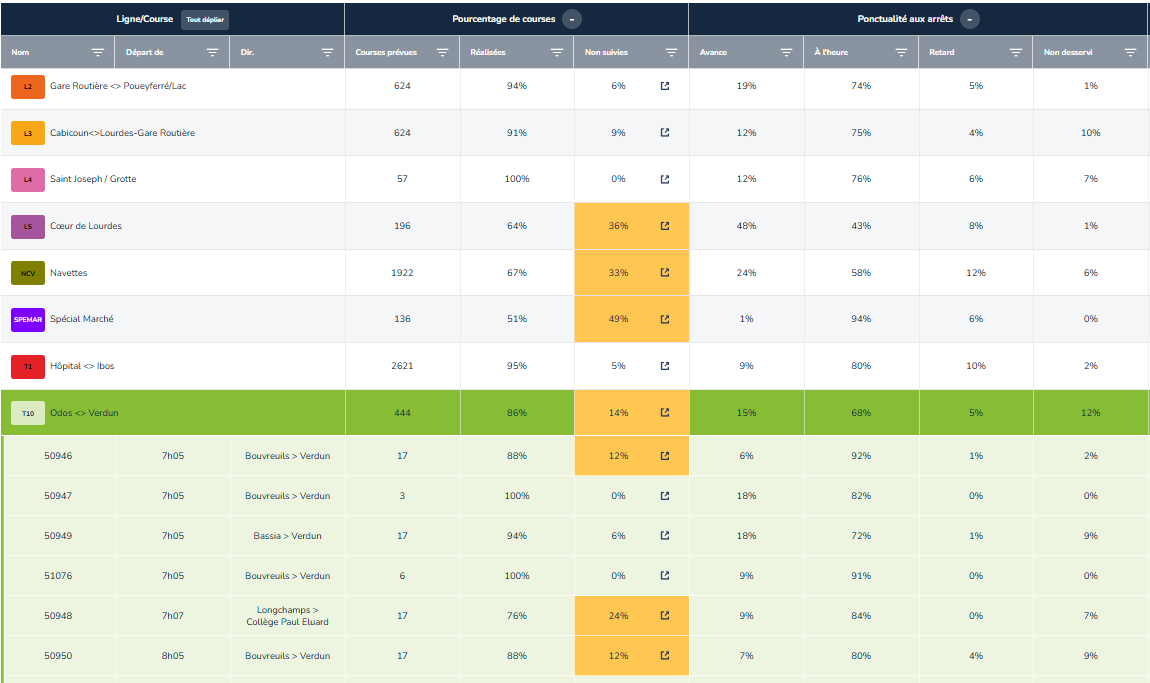This screenshot has height=683, width=1150.
Task: Select the purple SPEMAR line badge
Action: click(28, 319)
